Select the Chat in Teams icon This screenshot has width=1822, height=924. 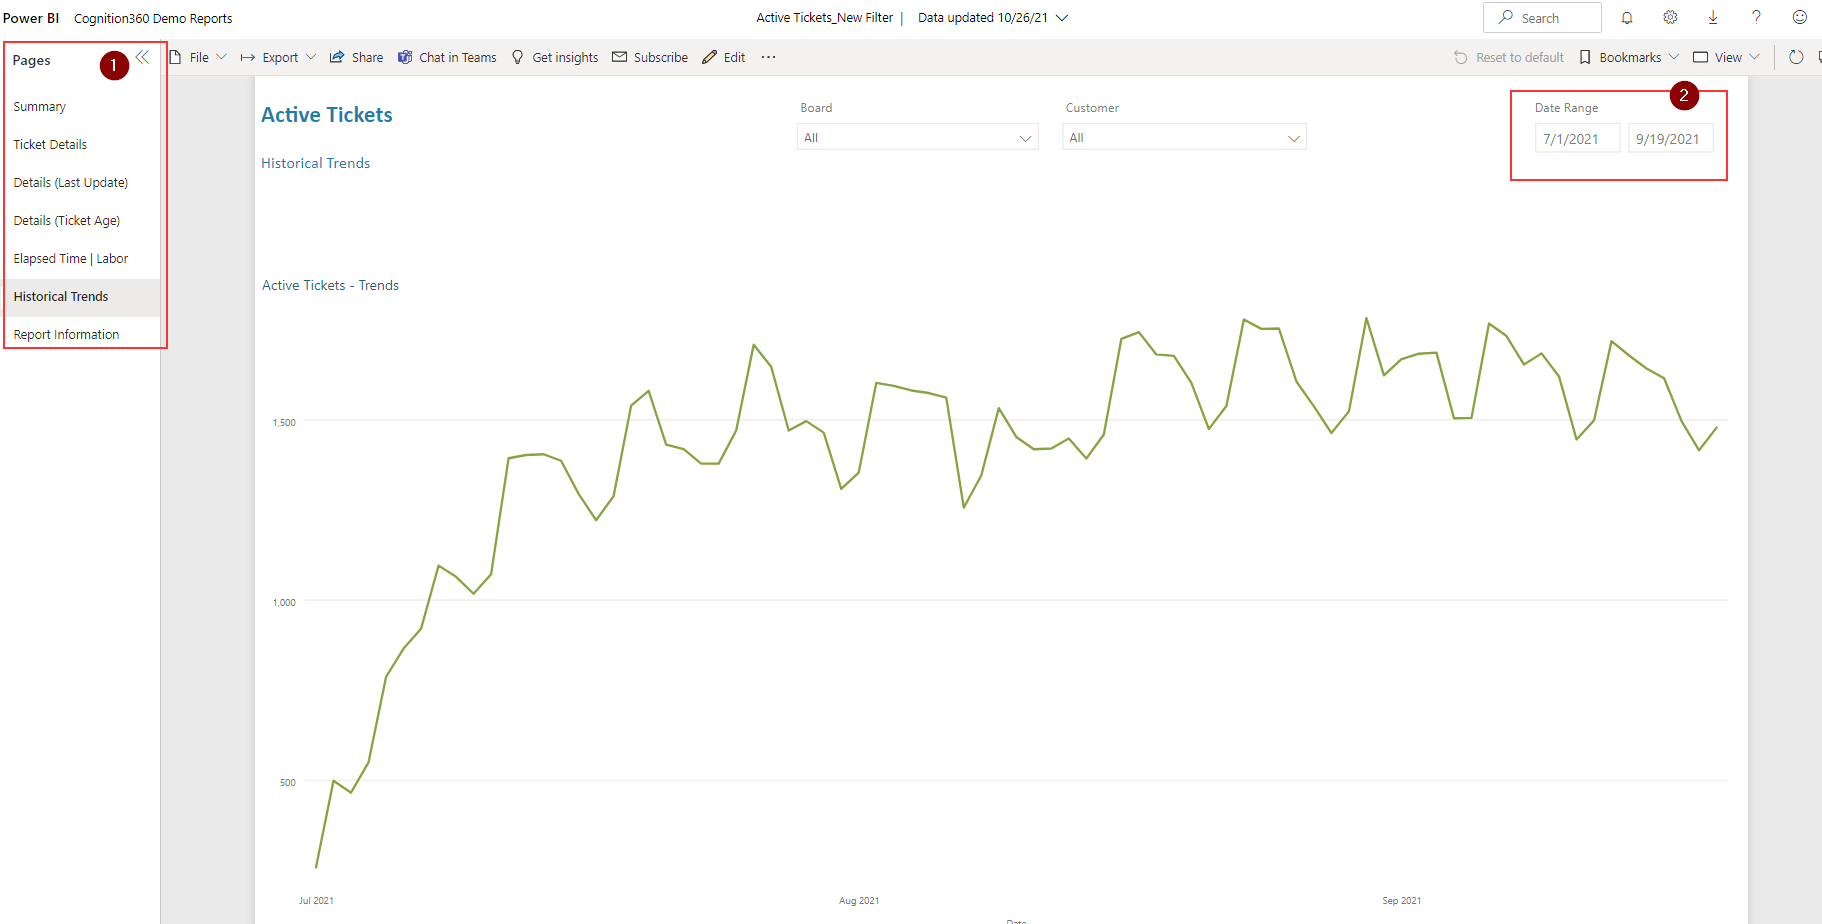point(446,57)
